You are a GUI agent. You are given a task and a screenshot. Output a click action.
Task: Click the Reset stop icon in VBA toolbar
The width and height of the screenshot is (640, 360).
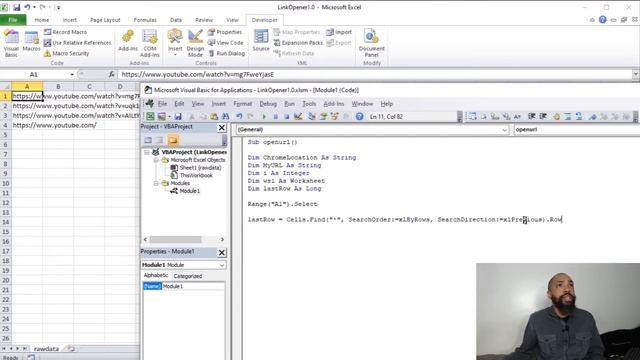[287, 116]
